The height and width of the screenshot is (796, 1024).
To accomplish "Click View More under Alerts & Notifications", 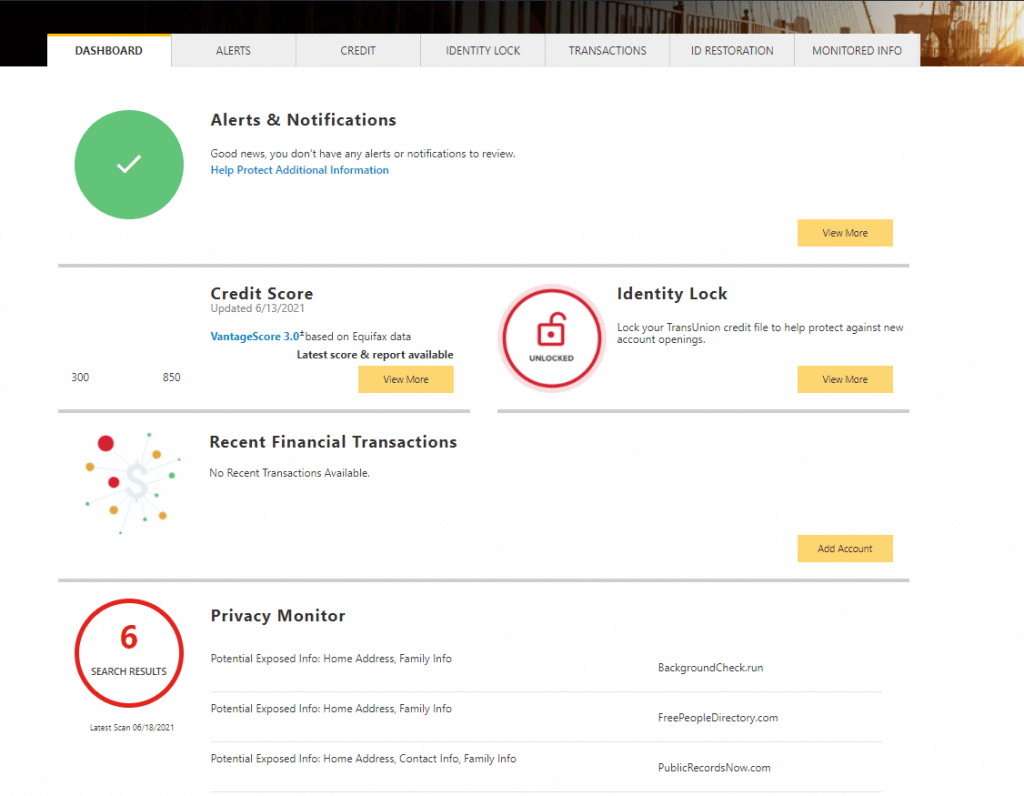I will coord(845,232).
